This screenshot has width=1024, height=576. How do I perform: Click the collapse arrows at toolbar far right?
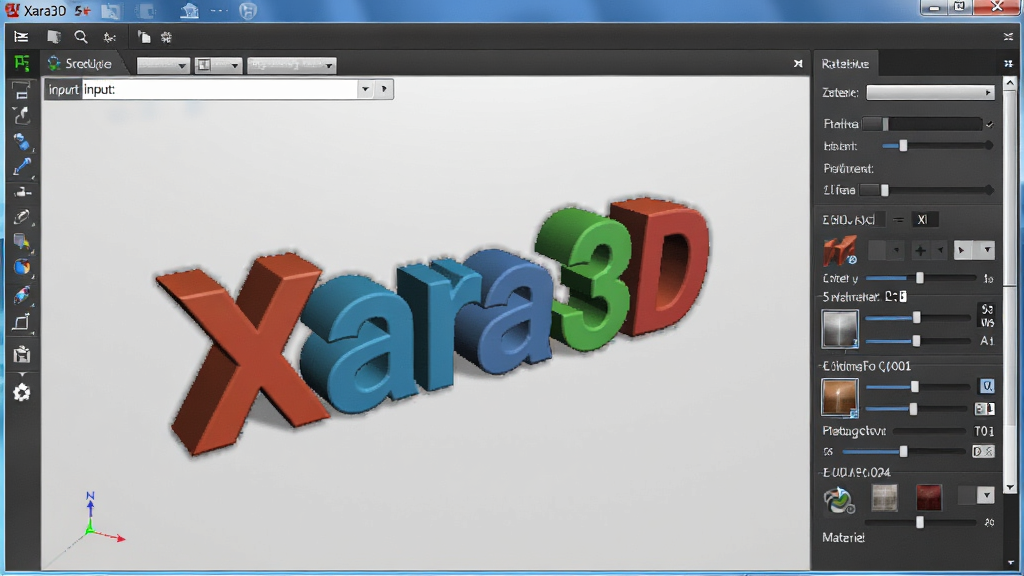[1008, 37]
